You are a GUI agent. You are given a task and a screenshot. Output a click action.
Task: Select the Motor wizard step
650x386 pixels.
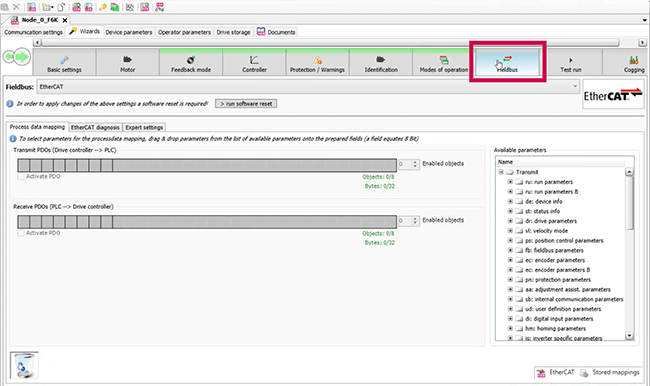point(128,62)
